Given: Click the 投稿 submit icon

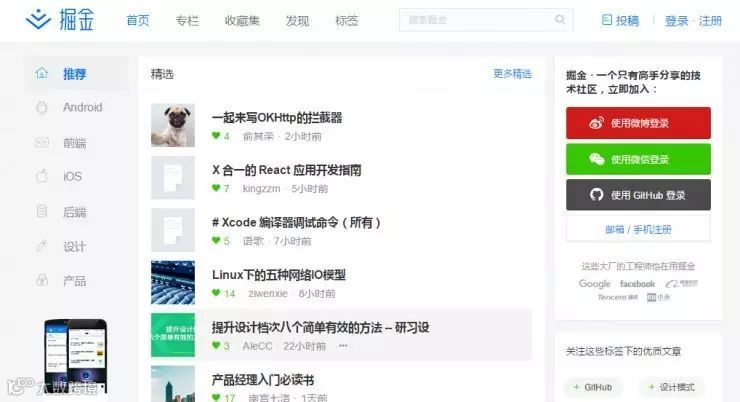Looking at the screenshot, I should click(x=606, y=20).
